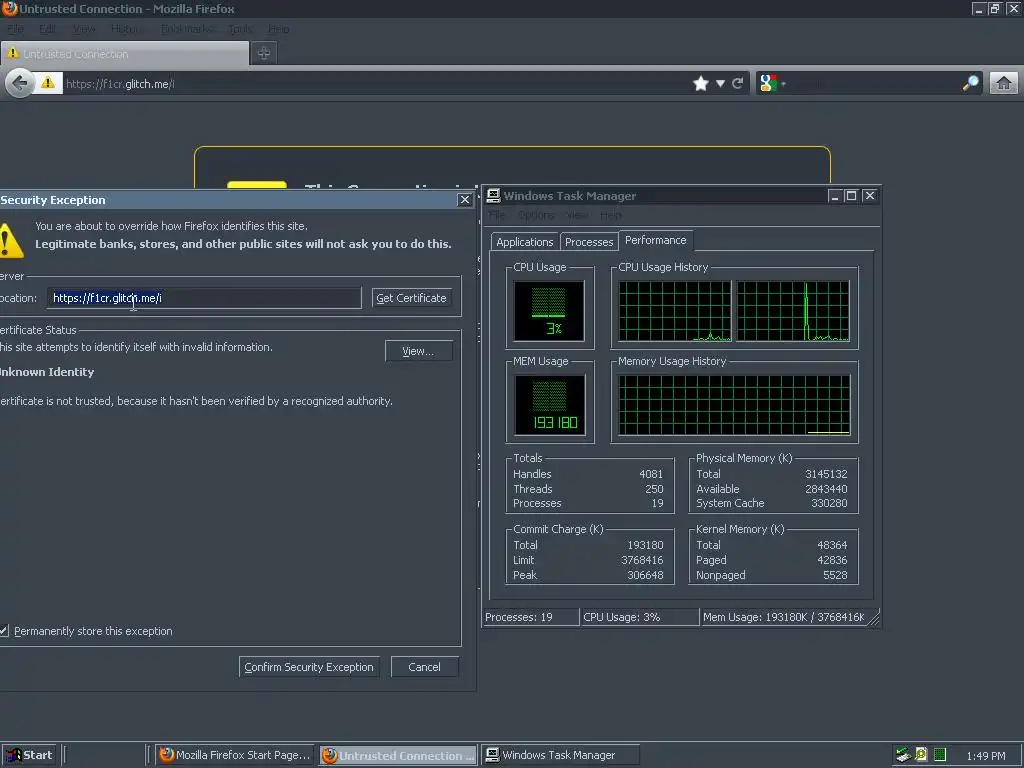Screen dimensions: 1024x768
Task: Click the Memory Usage History graph
Action: [x=734, y=405]
